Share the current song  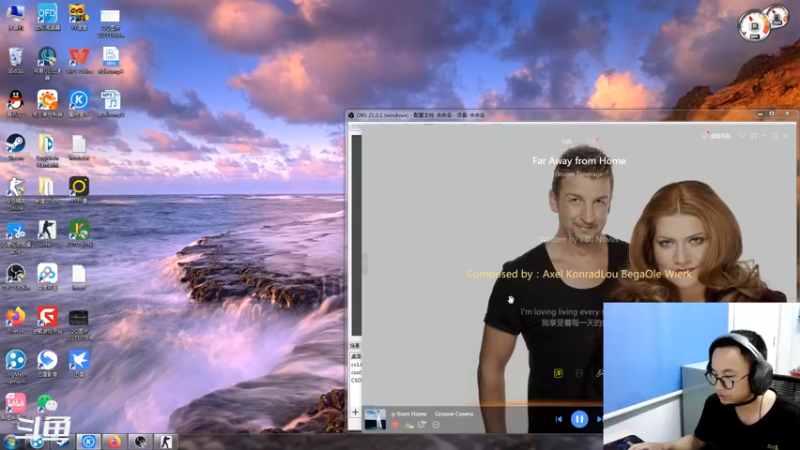click(x=422, y=424)
